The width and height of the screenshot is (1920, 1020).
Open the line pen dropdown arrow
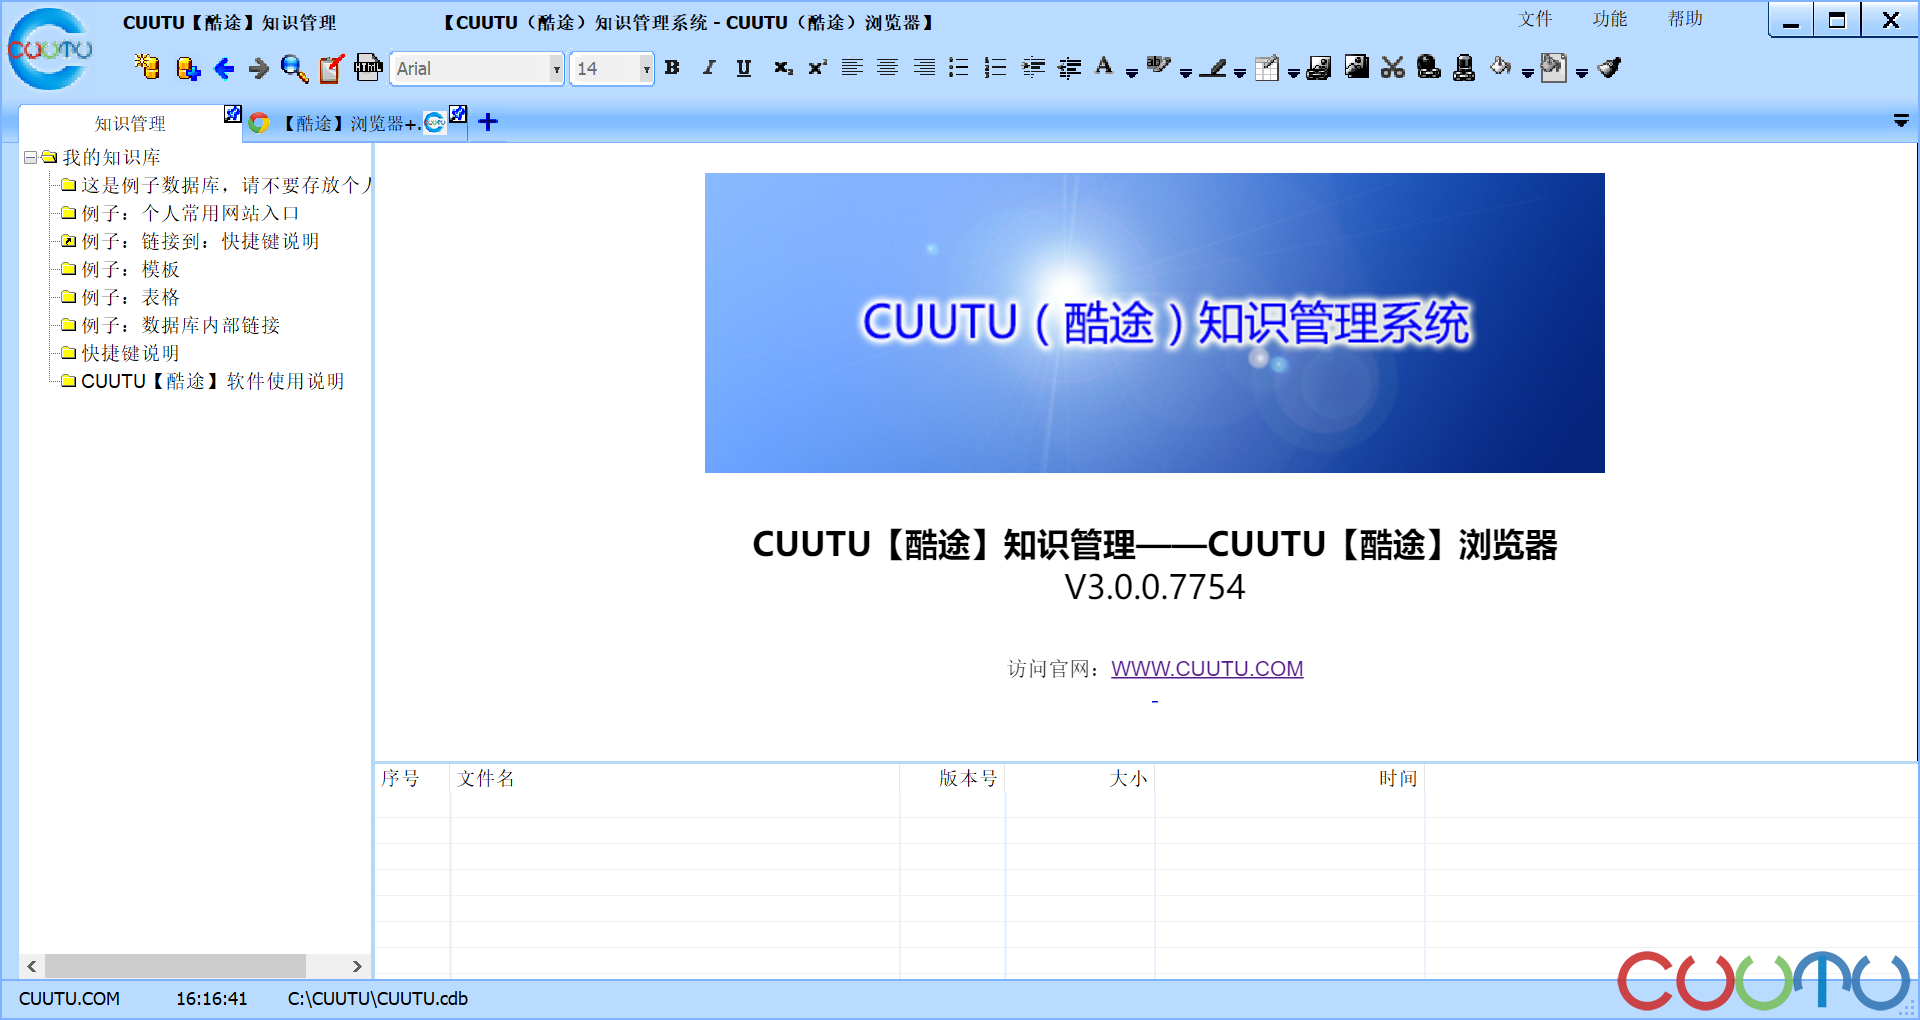pos(1240,72)
